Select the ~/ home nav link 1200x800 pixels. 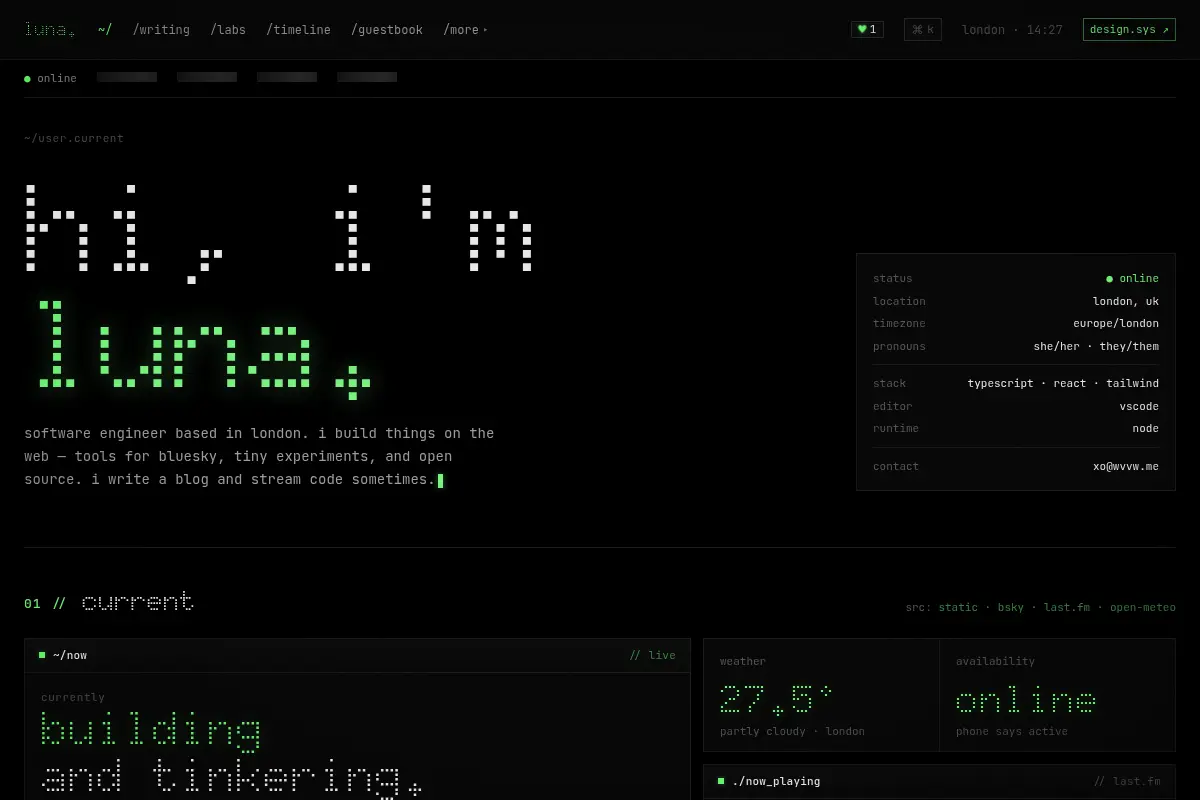(x=105, y=30)
